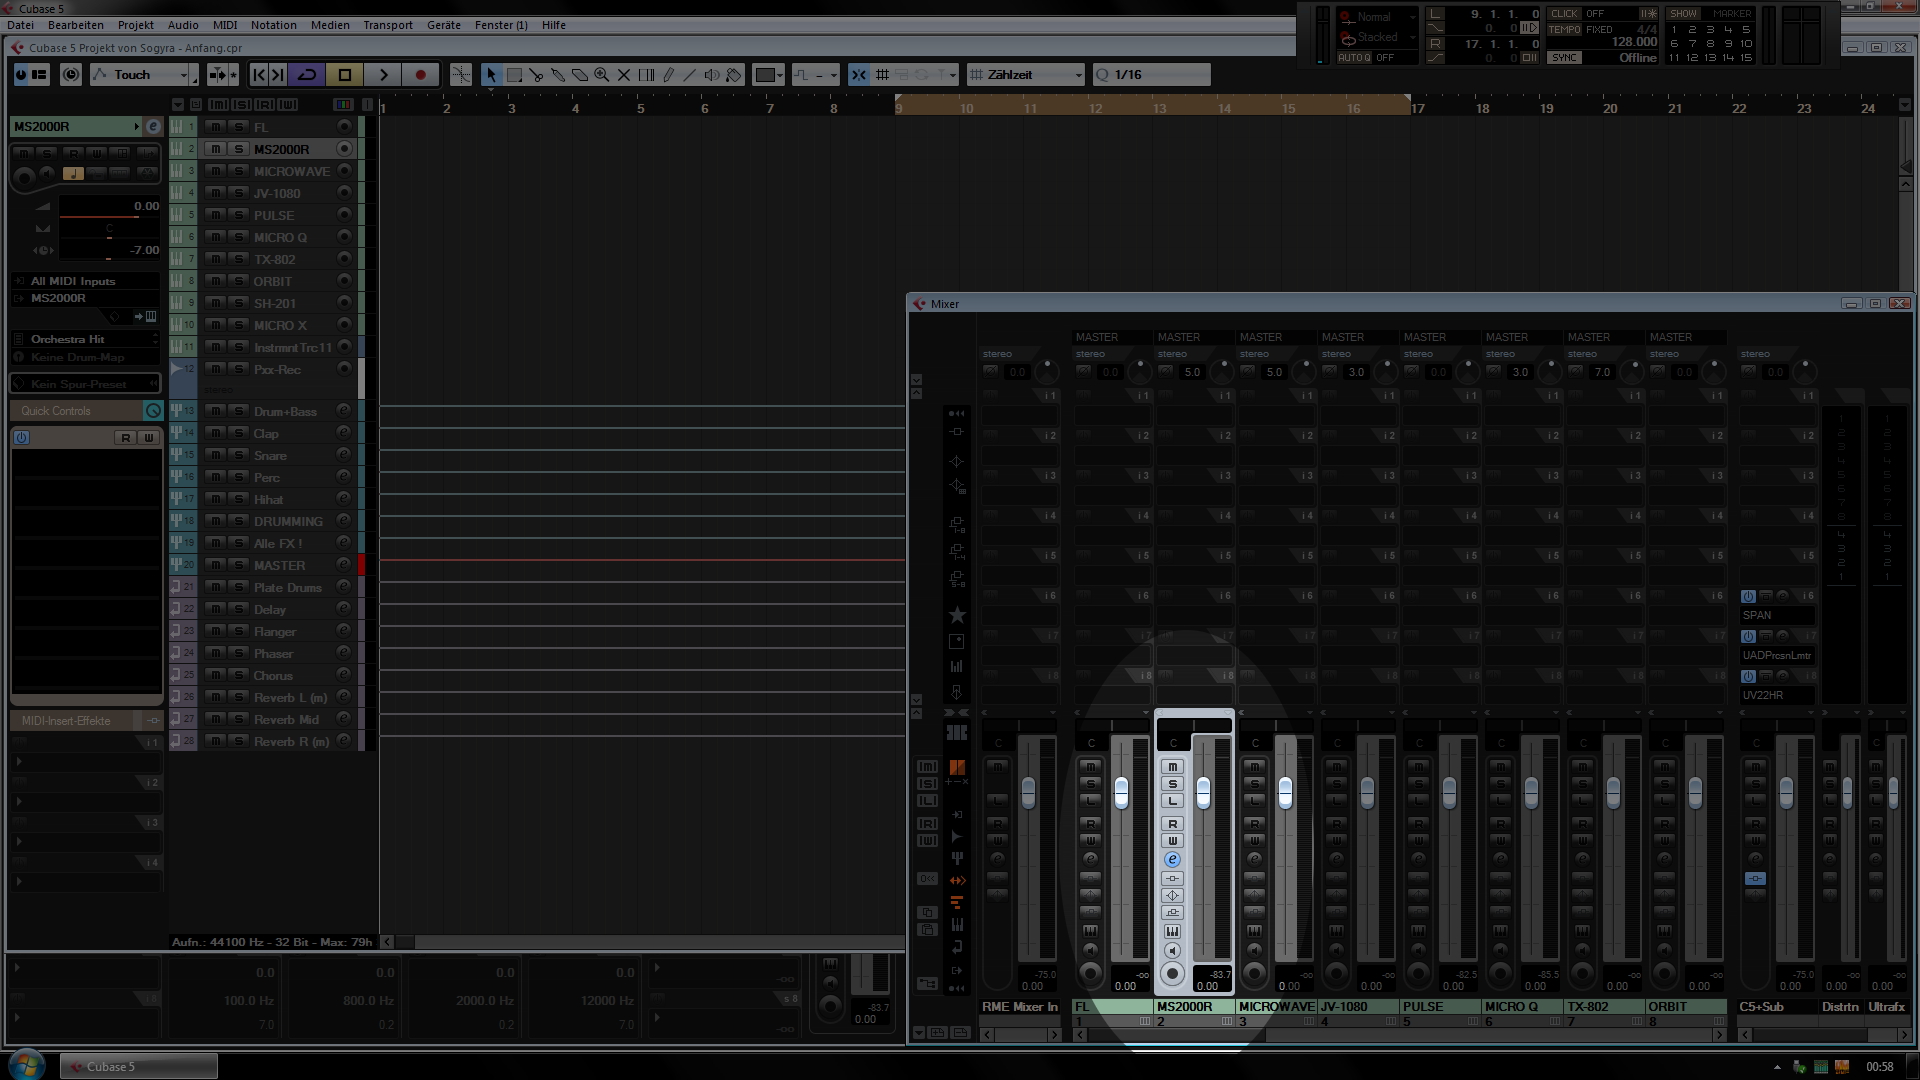
Task: Enable Read automation on MS2000R mixer channel
Action: [1173, 824]
